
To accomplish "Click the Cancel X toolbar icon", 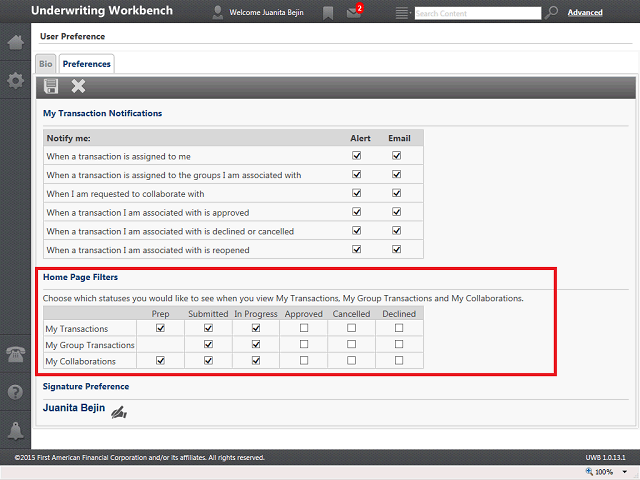I will (x=78, y=86).
